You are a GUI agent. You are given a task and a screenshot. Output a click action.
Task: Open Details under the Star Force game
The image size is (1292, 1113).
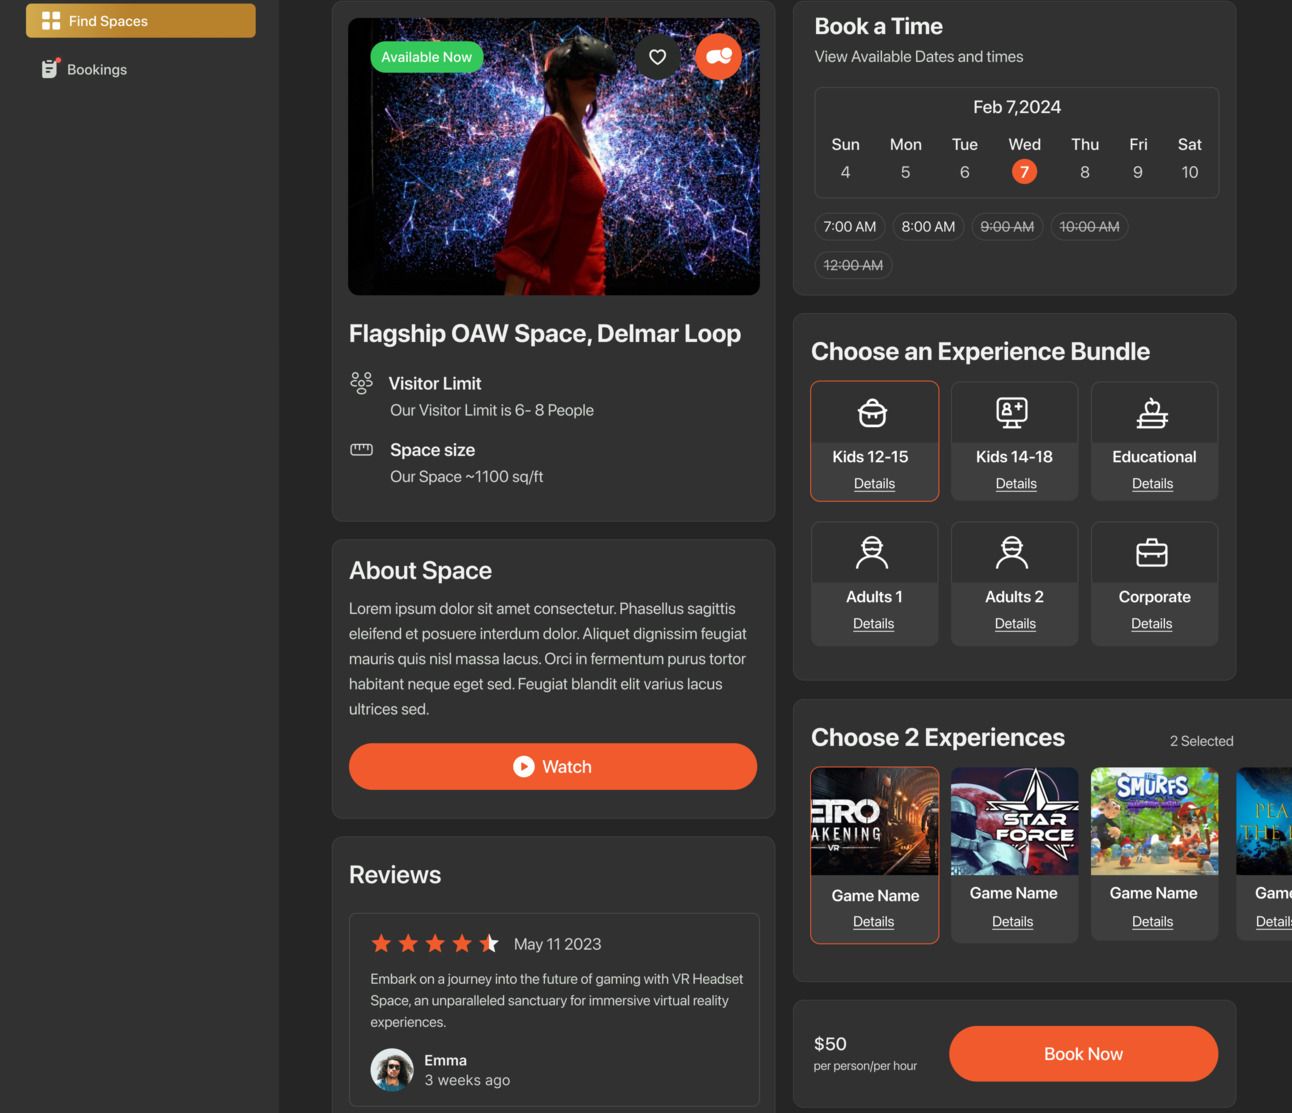coord(1012,922)
